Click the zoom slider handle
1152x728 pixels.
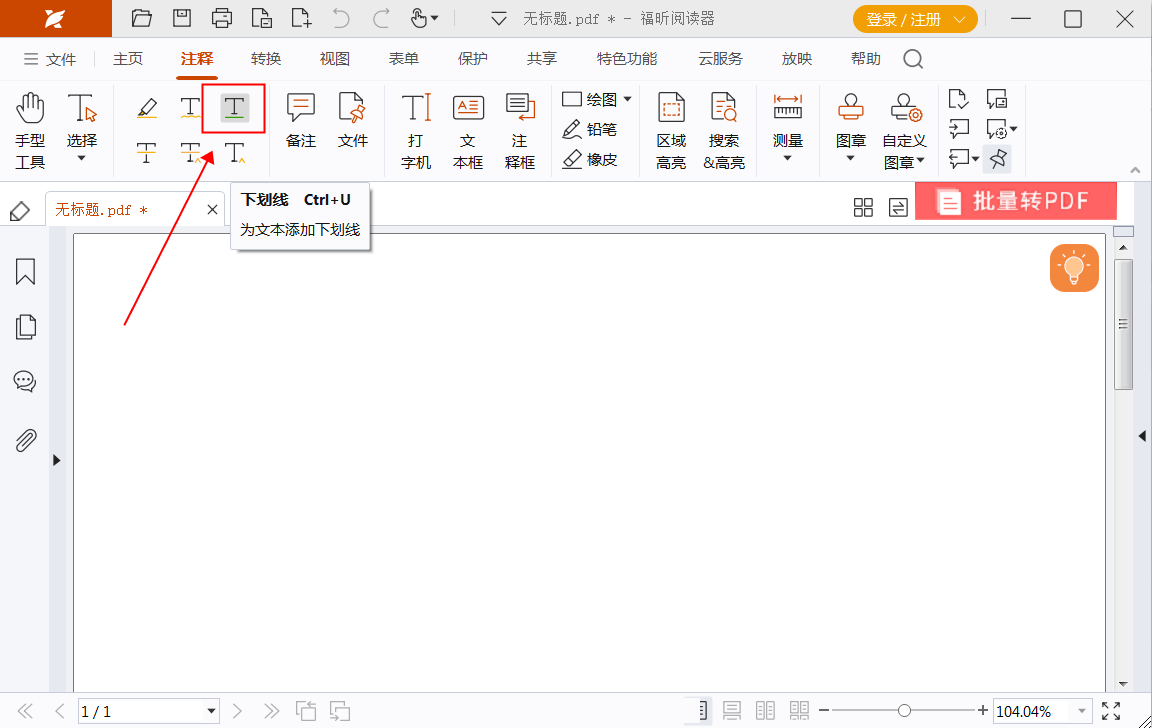pos(904,711)
